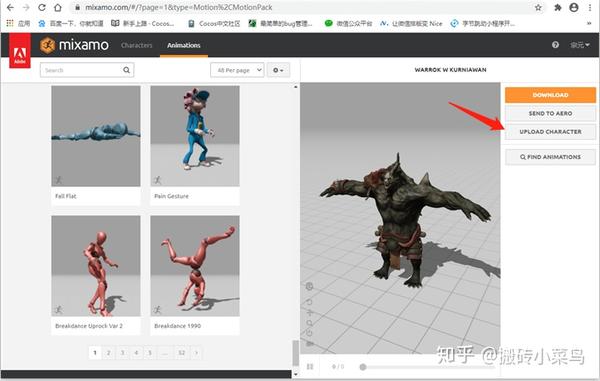Viewport: 600px width, 381px height.
Task: Click the top viewer camera icon
Action: pos(310,287)
